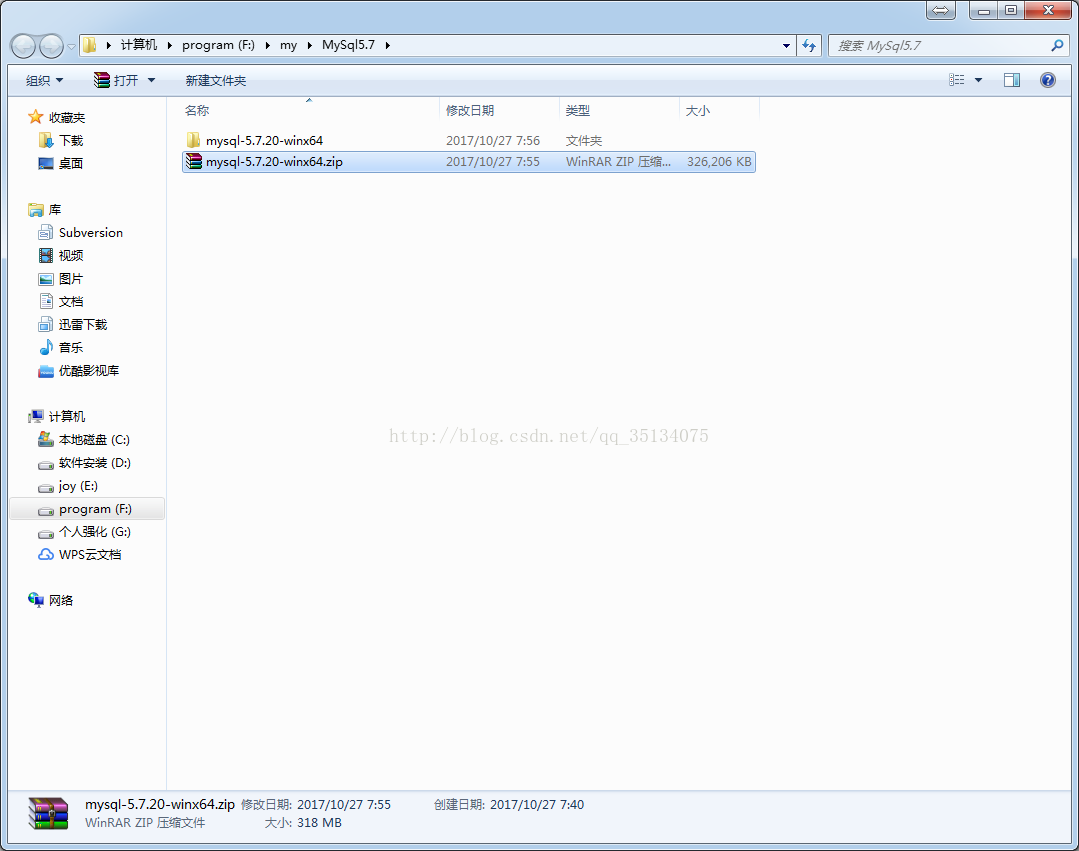Open the 组织 menu
1079x851 pixels.
tap(44, 80)
